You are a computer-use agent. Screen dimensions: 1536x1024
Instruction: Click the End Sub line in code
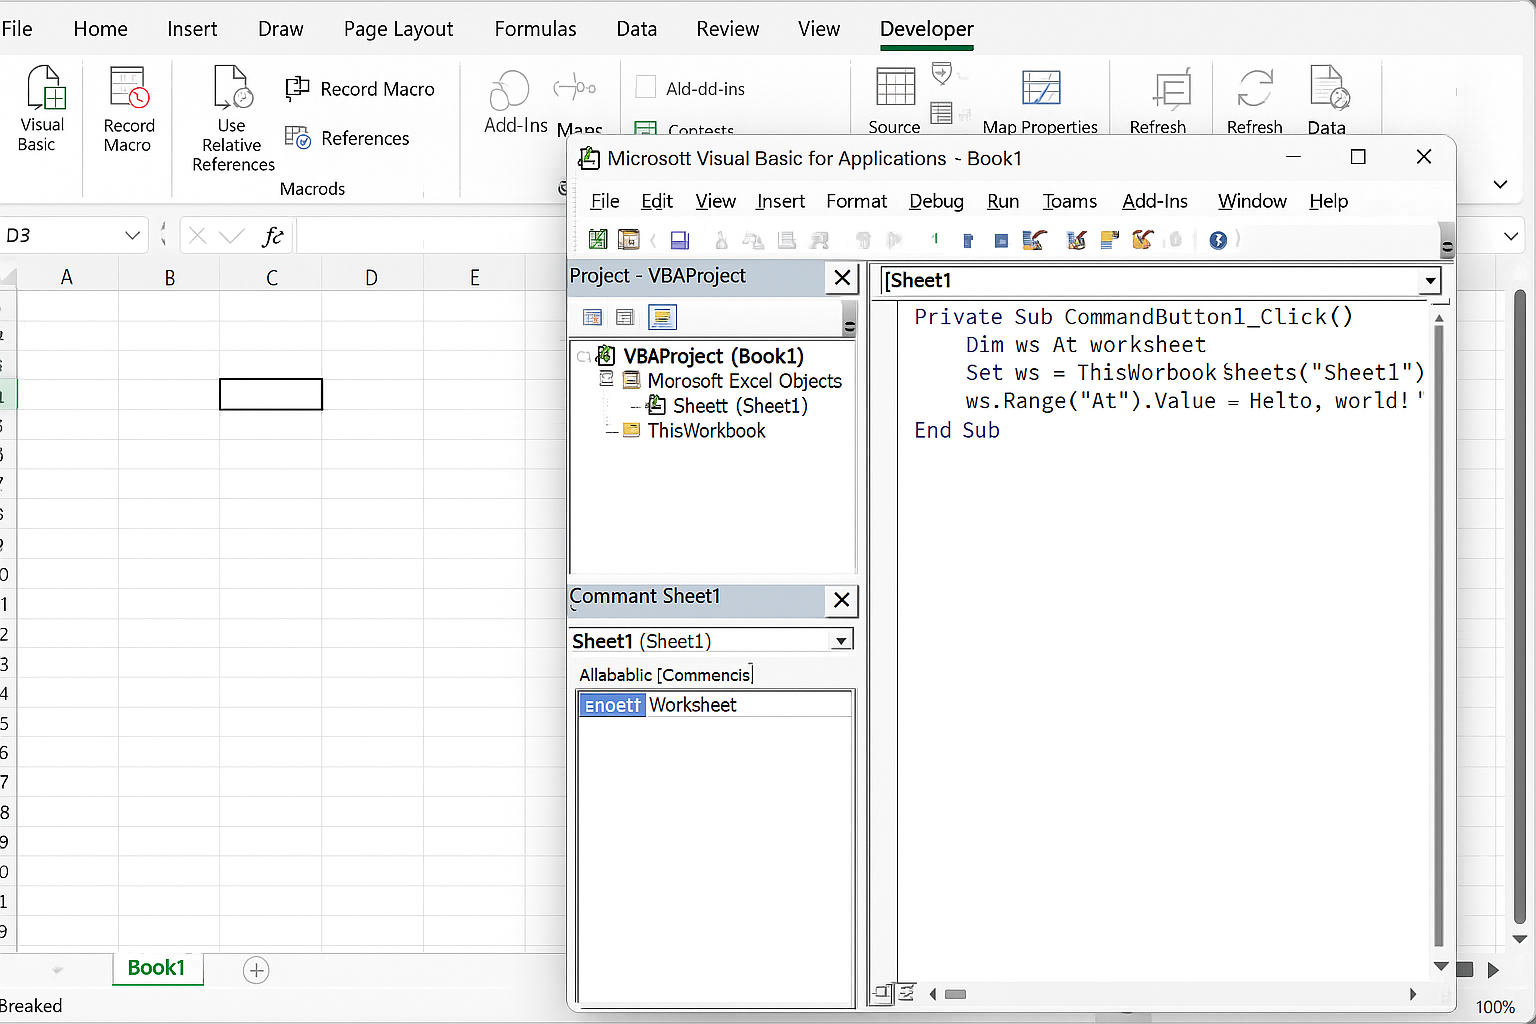coord(957,430)
